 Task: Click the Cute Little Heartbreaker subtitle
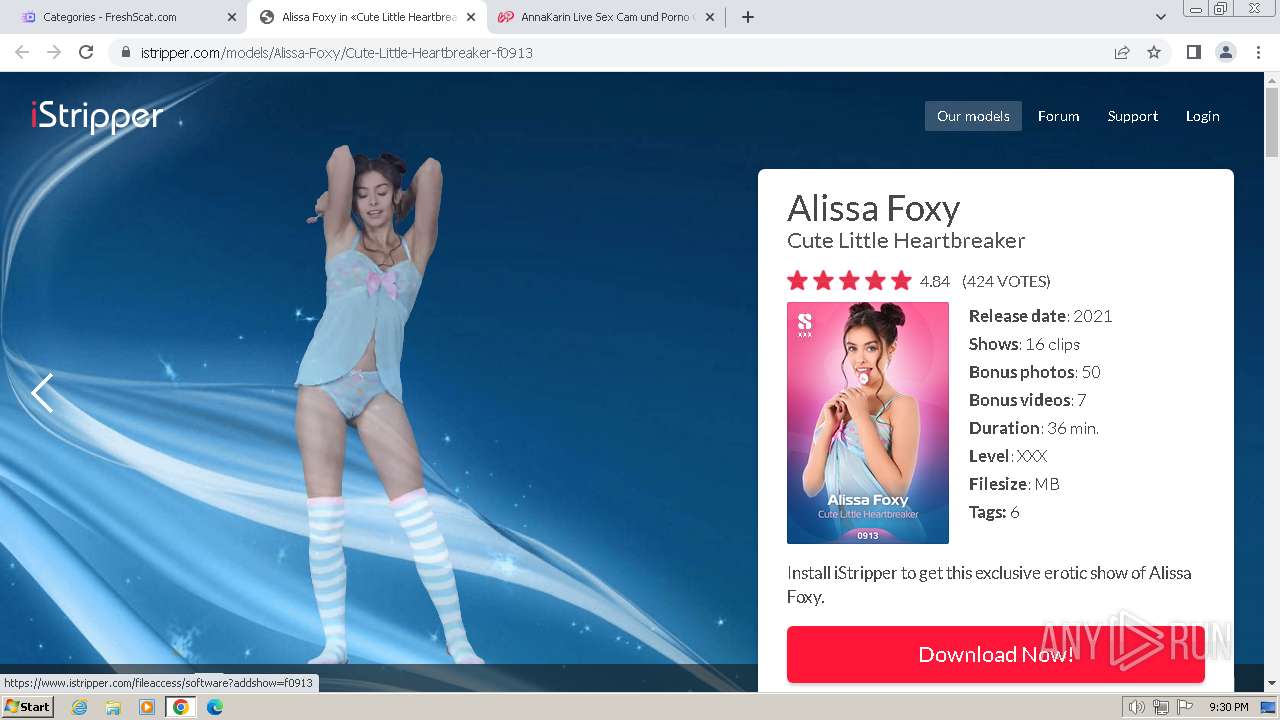click(906, 241)
